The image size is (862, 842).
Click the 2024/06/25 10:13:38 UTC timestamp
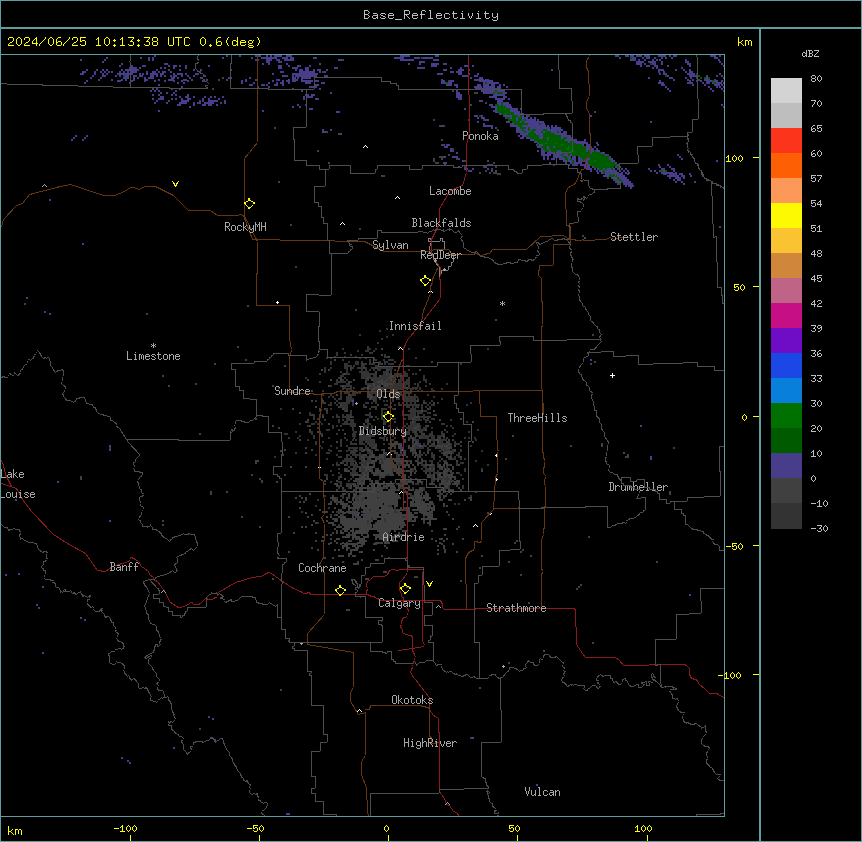[x=99, y=42]
